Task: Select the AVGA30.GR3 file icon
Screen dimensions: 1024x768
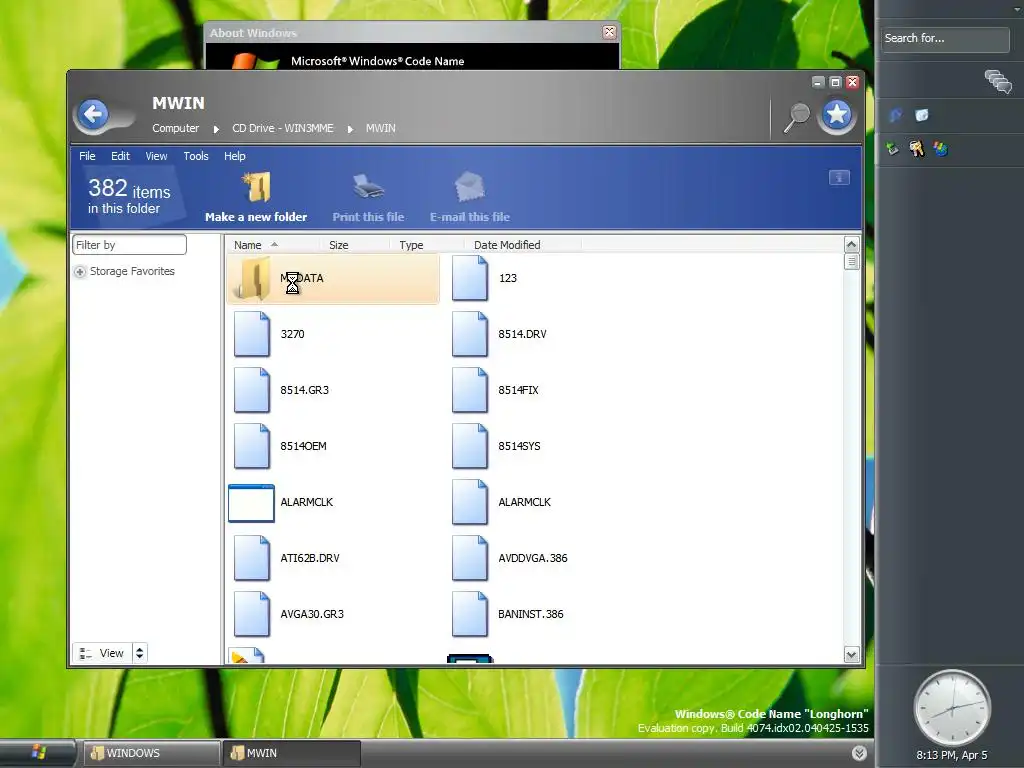Action: (252, 615)
